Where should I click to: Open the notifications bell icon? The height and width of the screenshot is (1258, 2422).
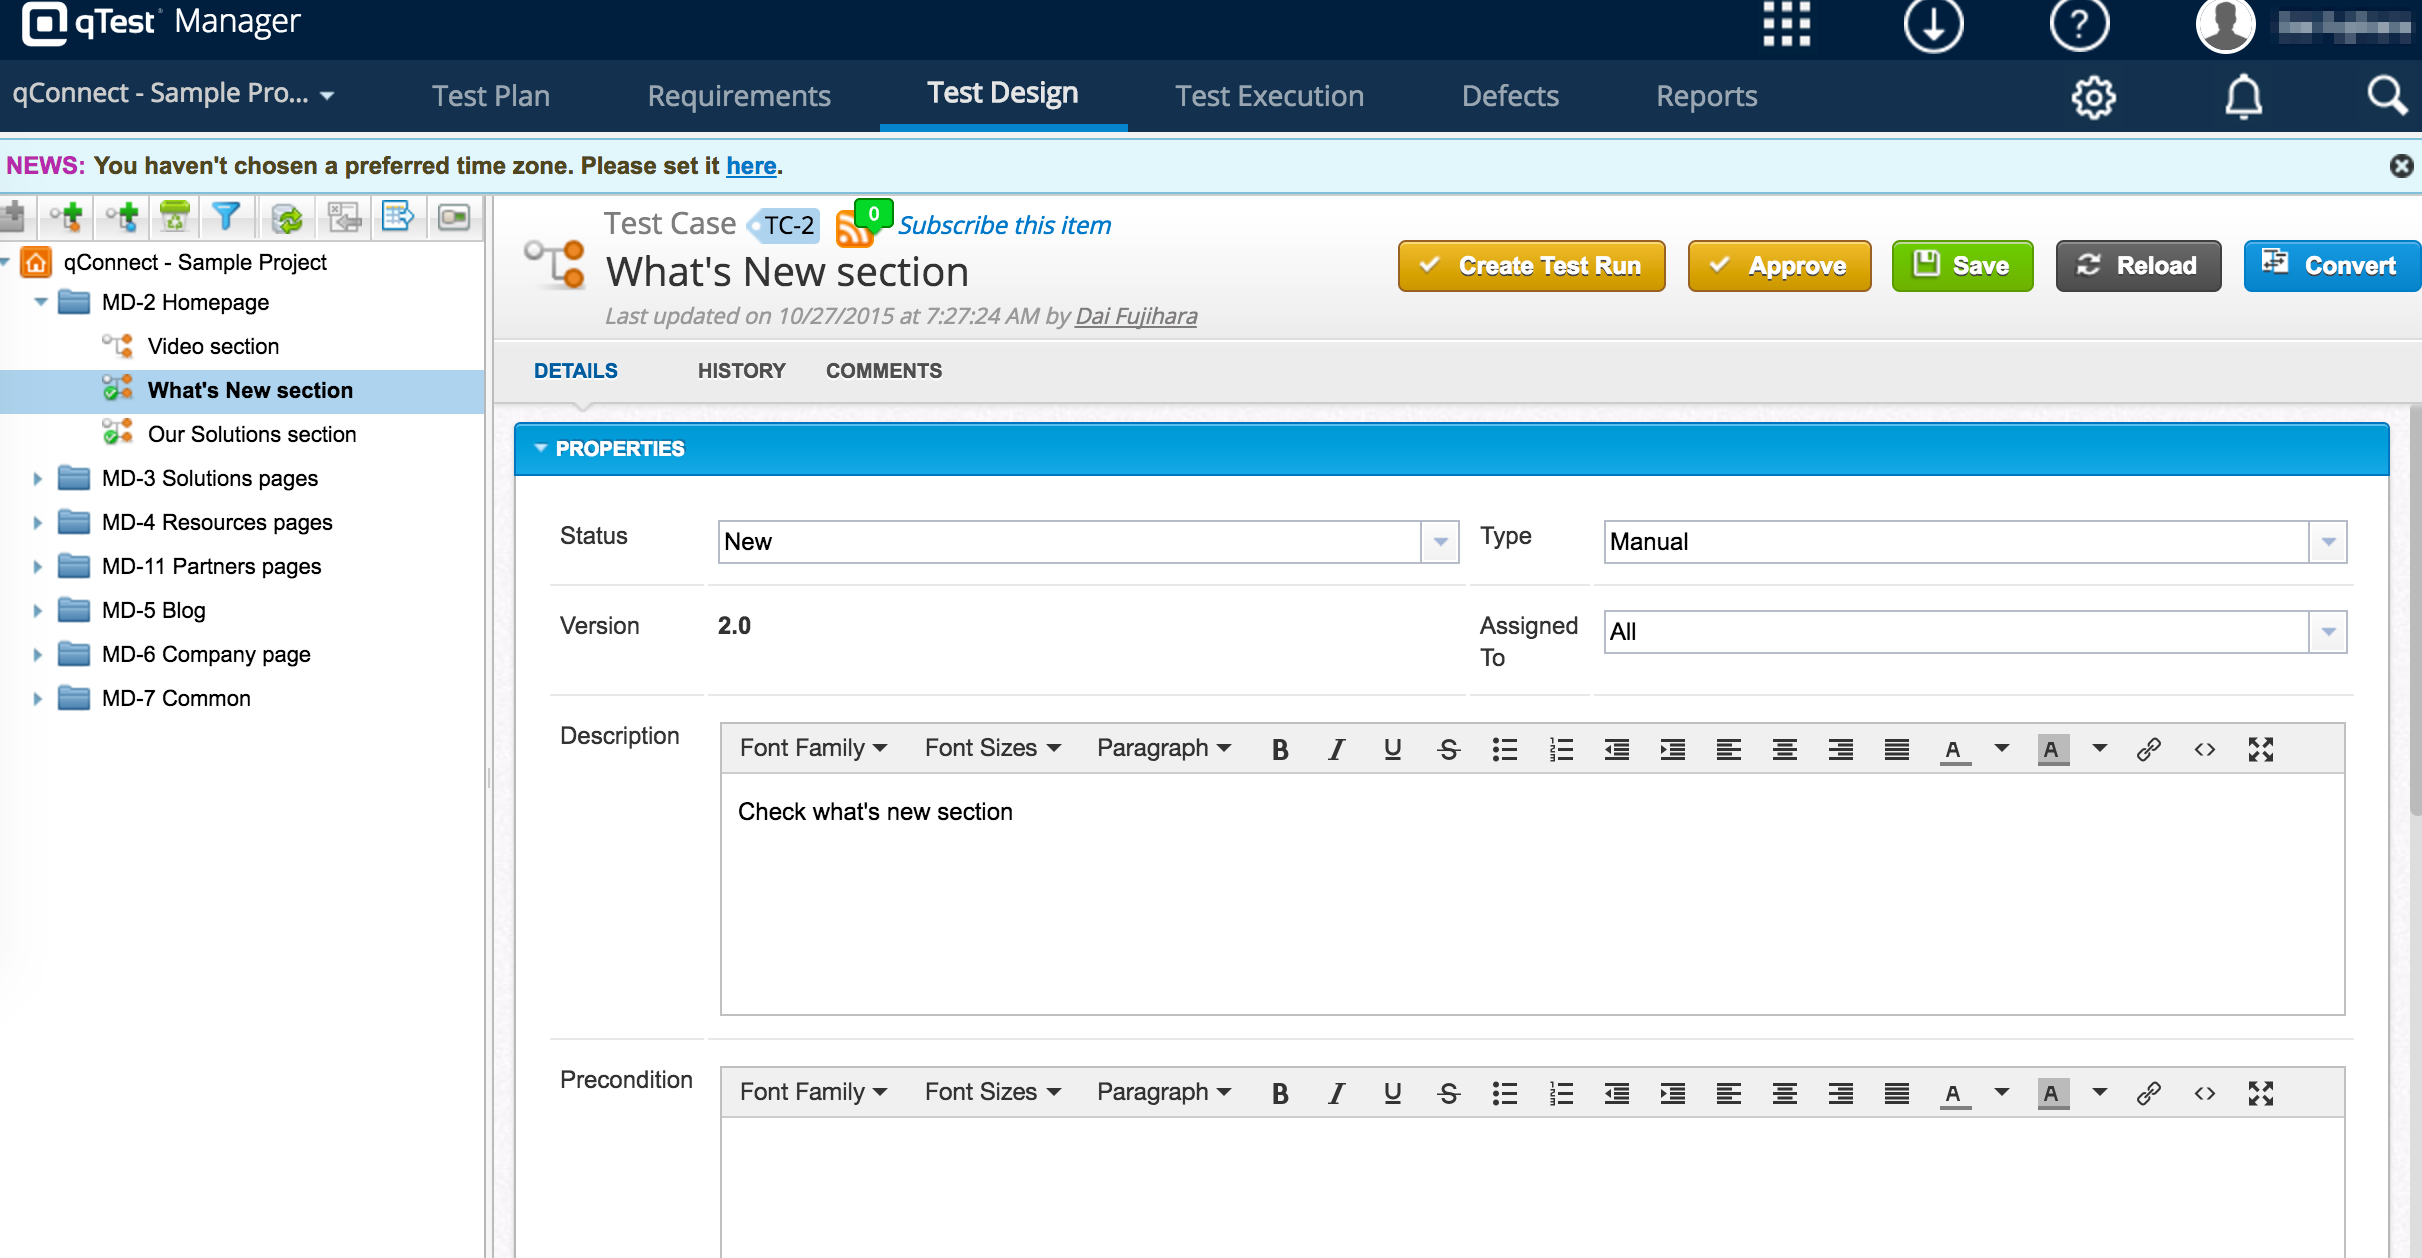coord(2243,97)
